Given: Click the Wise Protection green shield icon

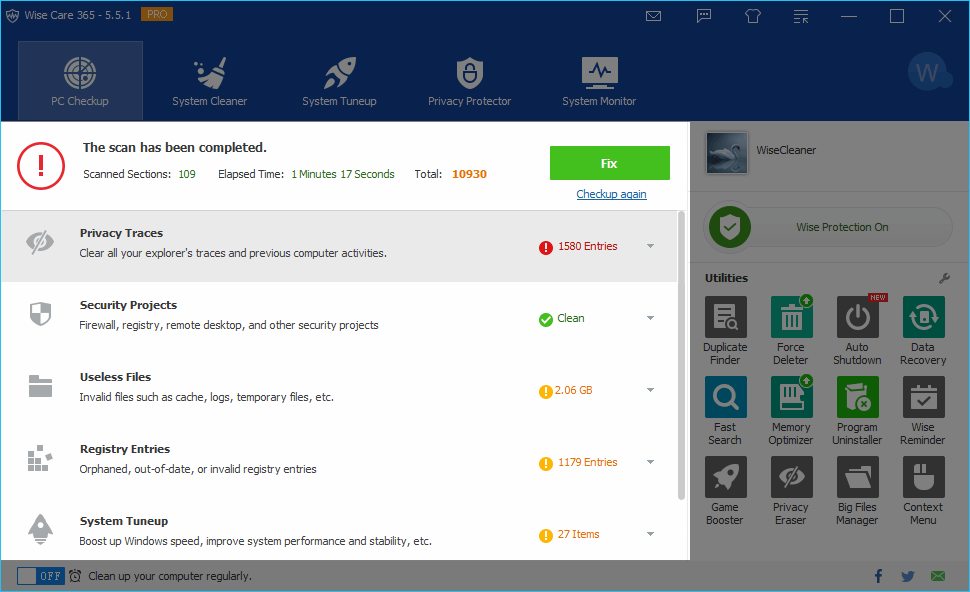Looking at the screenshot, I should click(730, 227).
